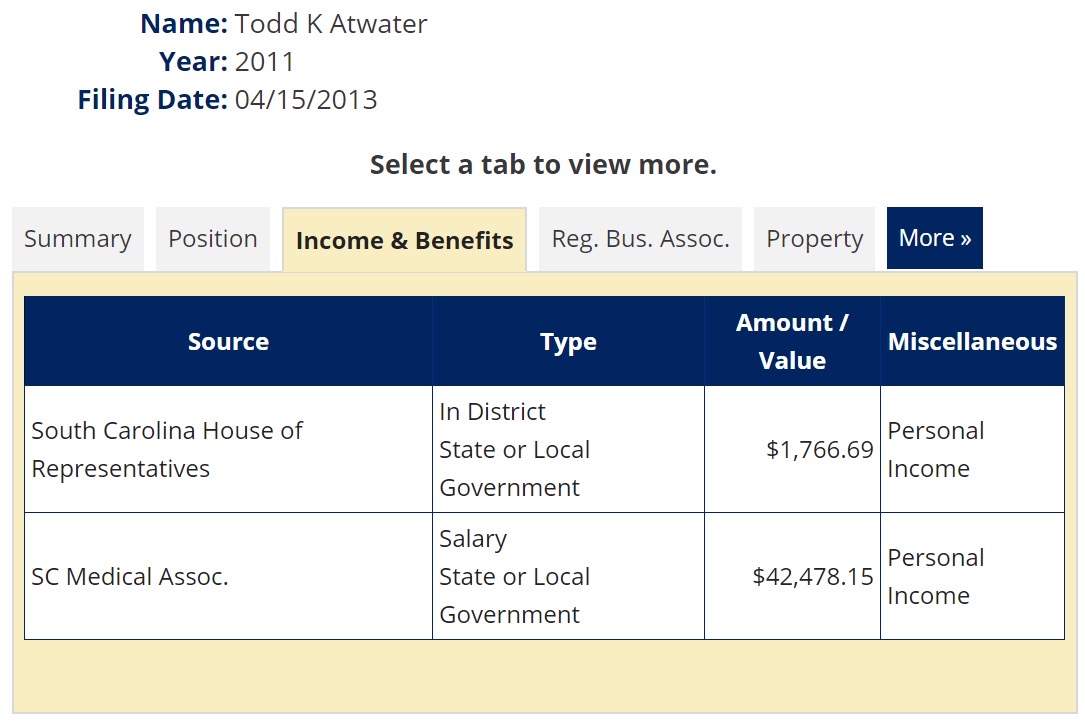Click Personal Income in the SC Medical row
1085x727 pixels.
coord(936,577)
